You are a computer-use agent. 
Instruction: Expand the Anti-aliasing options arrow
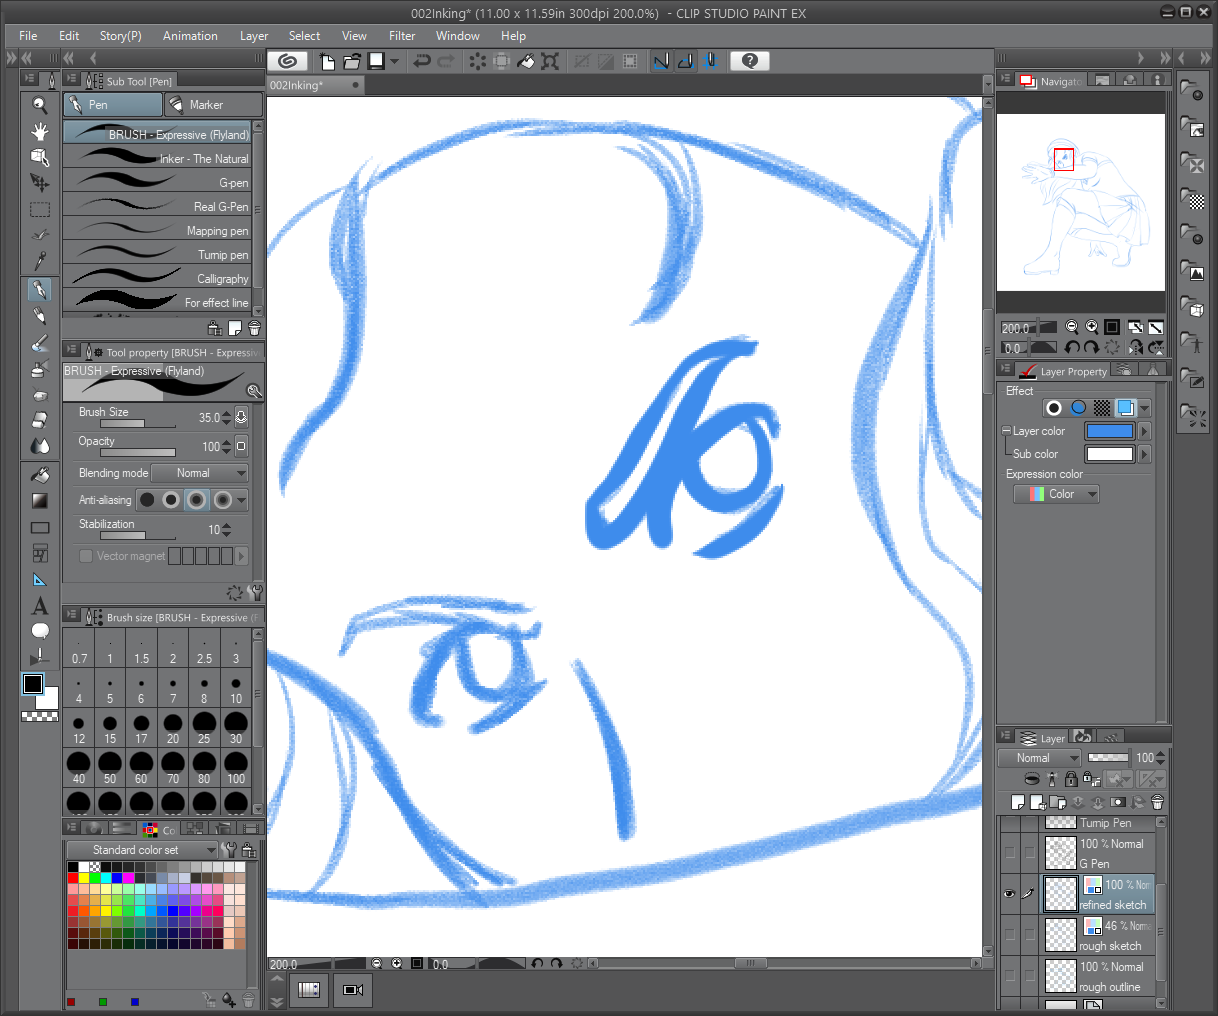click(242, 500)
